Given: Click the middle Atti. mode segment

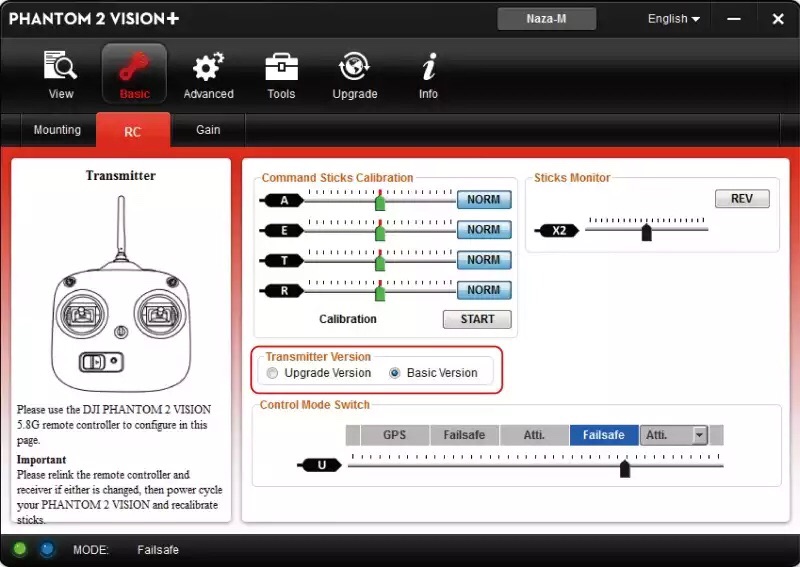Looking at the screenshot, I should [534, 435].
